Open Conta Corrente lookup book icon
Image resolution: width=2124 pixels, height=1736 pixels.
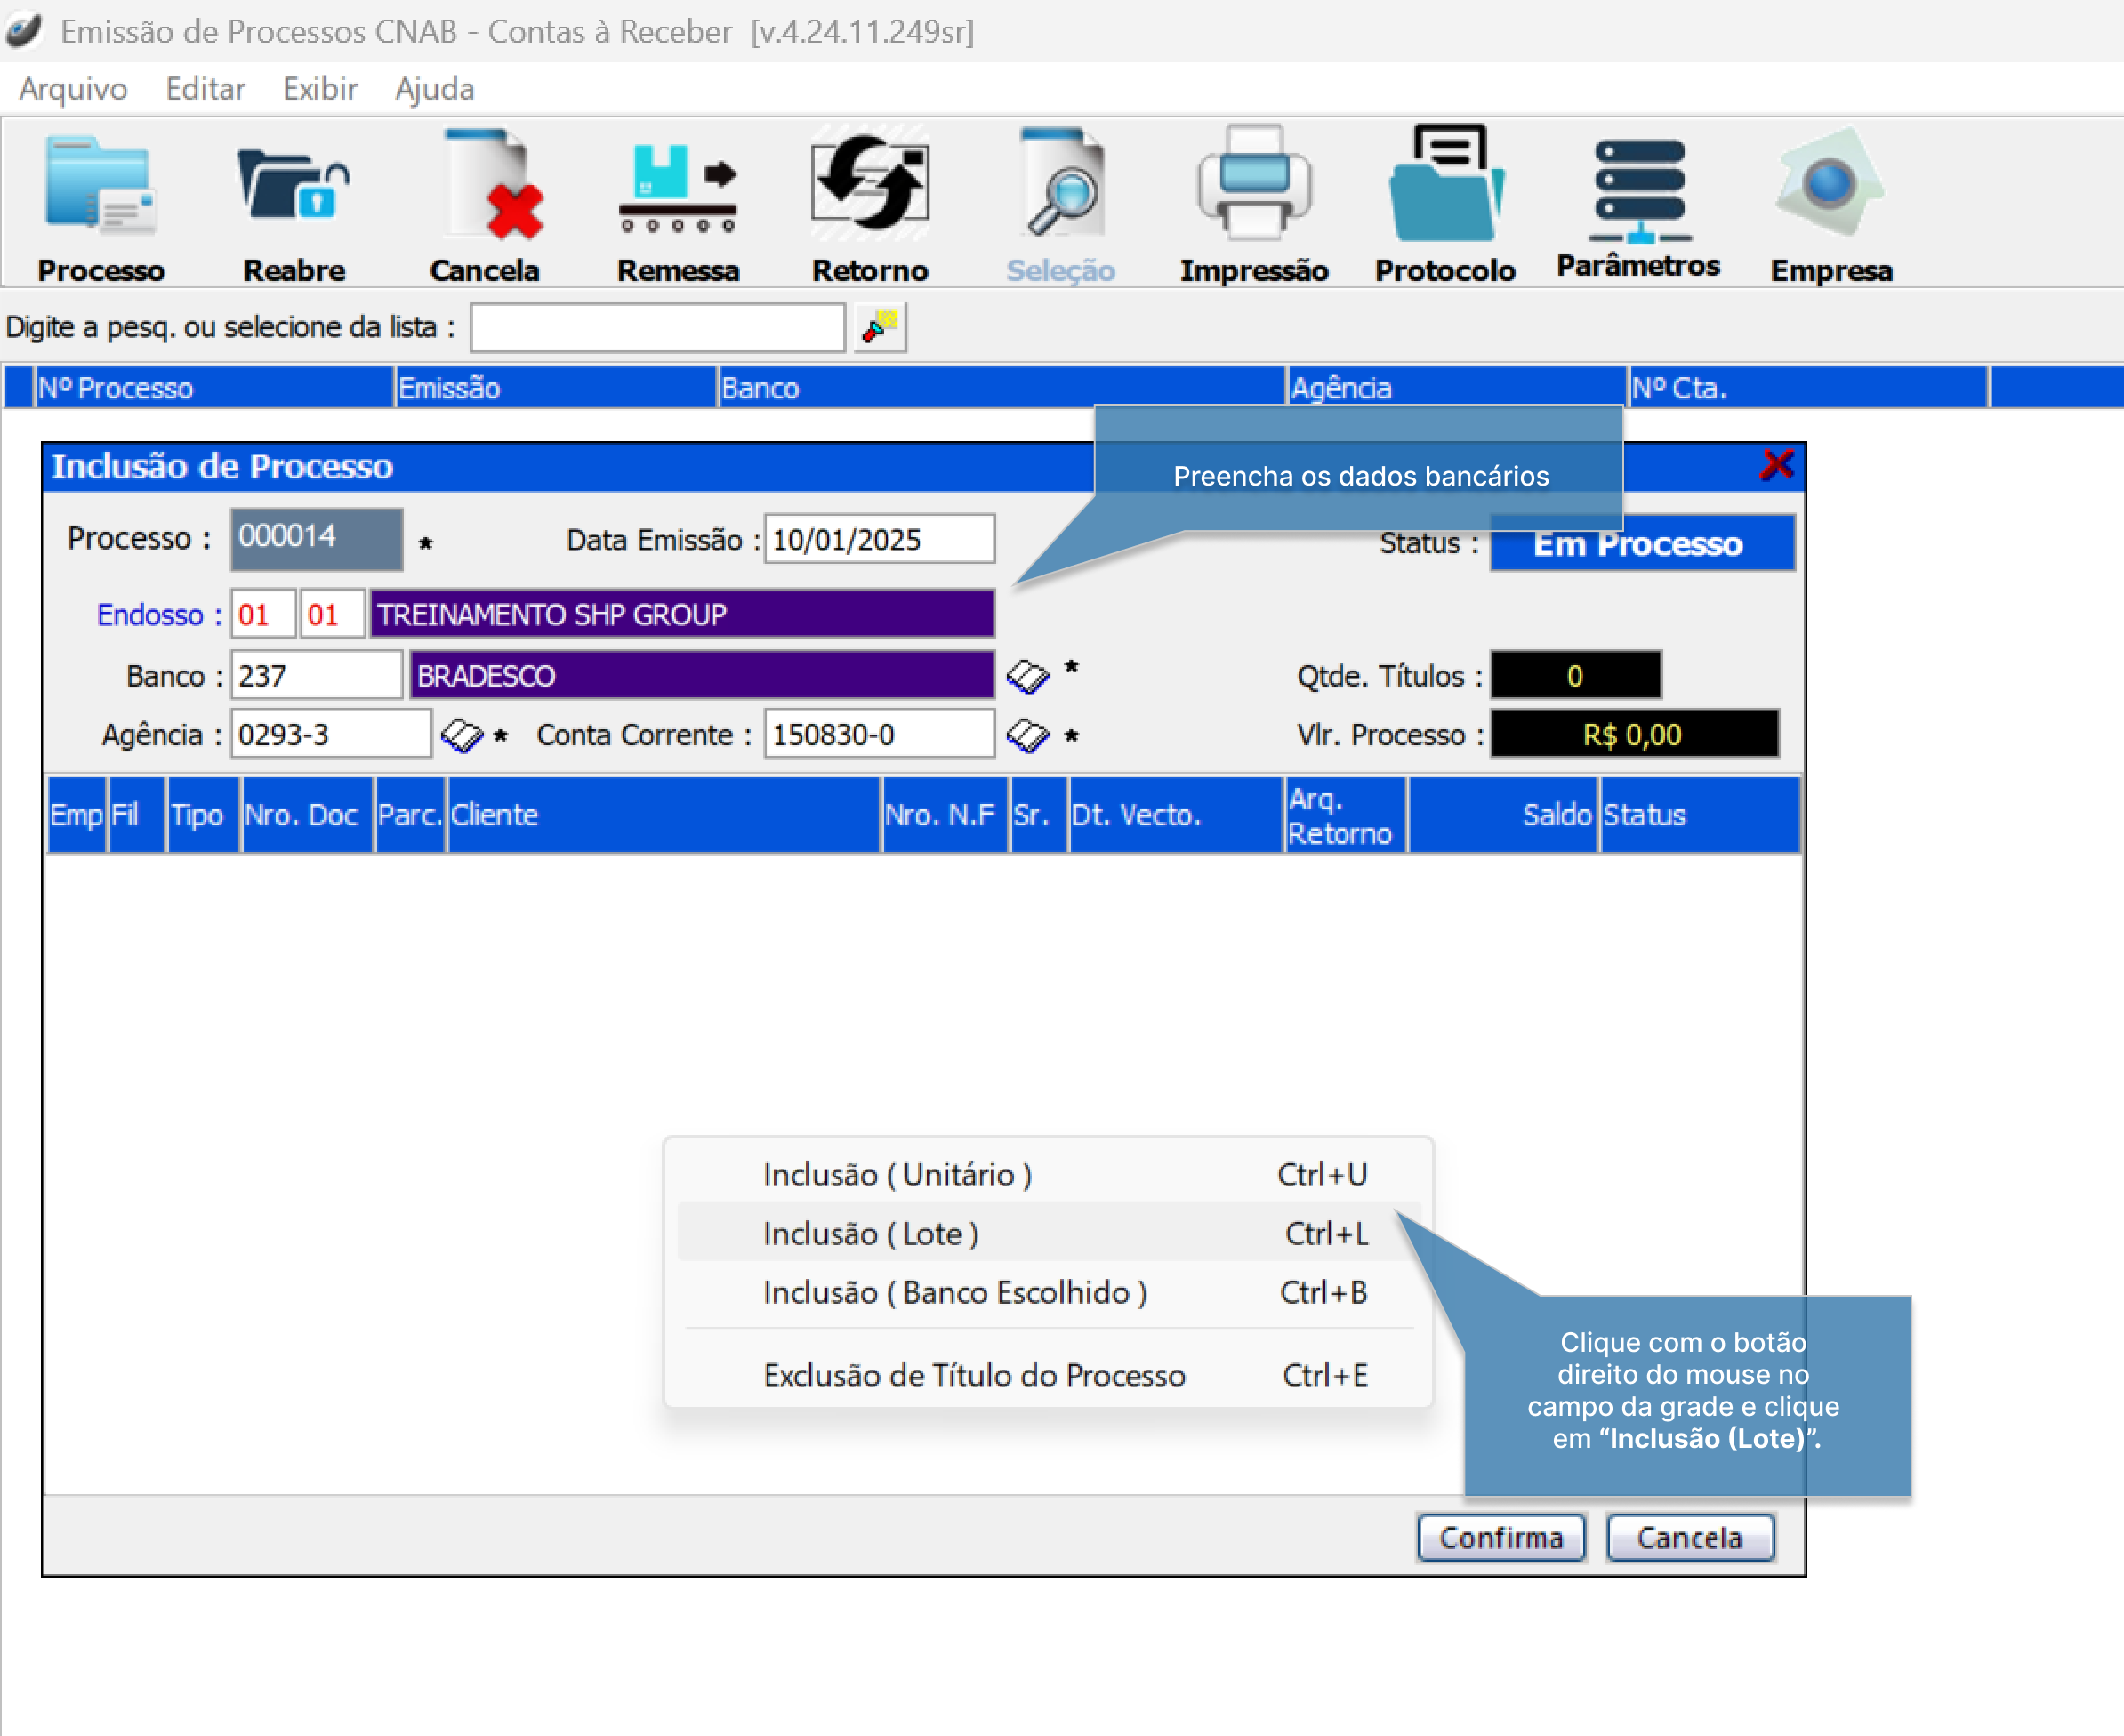point(1027,736)
